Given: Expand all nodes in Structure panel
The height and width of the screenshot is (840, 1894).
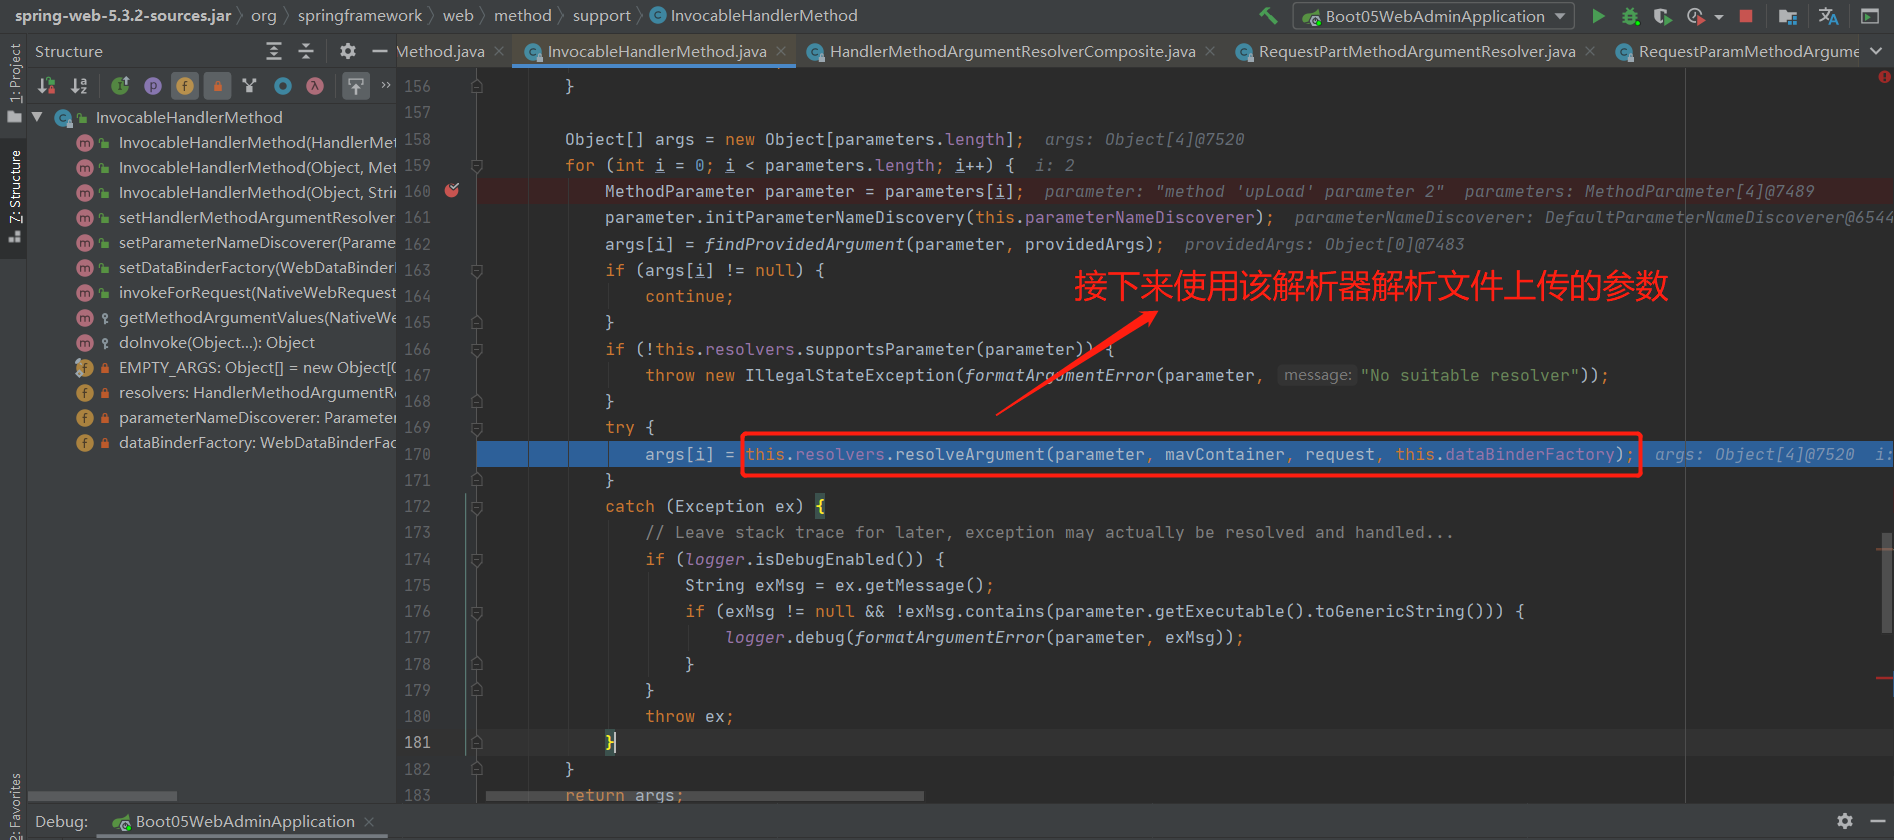Looking at the screenshot, I should click(x=274, y=51).
